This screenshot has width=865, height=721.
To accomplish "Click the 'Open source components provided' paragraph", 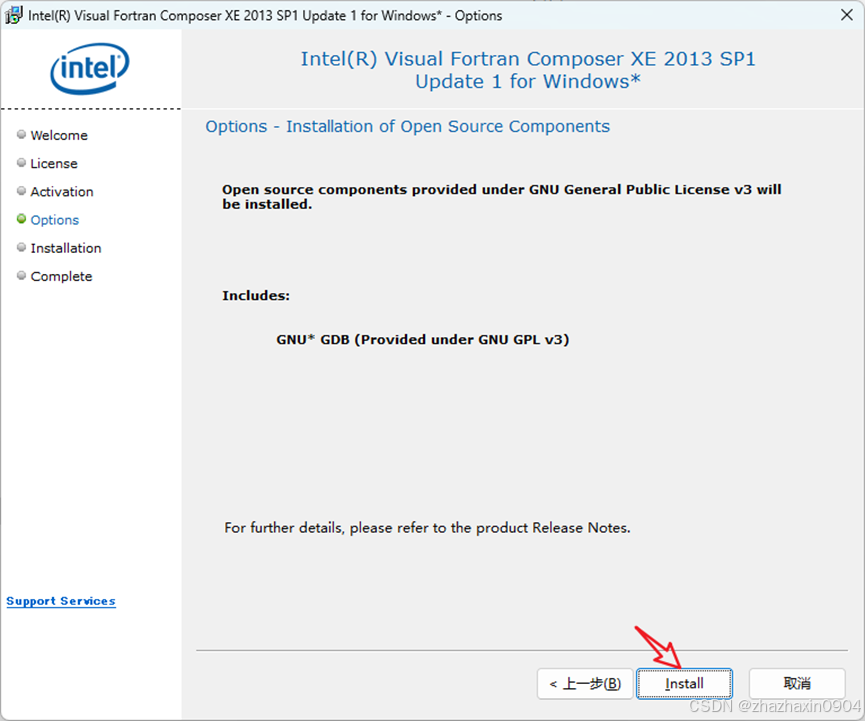I will click(501, 197).
